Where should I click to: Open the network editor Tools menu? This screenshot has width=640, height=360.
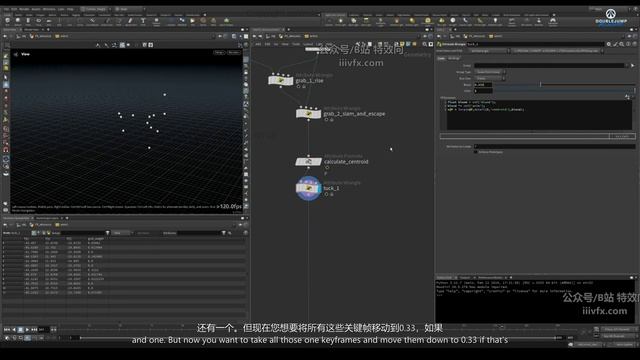296,44
